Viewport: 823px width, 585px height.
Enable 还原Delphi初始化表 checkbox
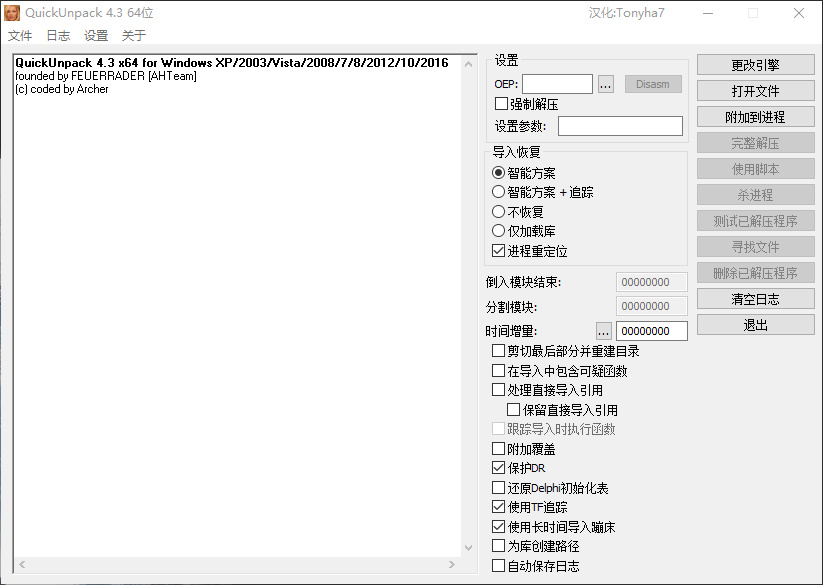click(498, 487)
